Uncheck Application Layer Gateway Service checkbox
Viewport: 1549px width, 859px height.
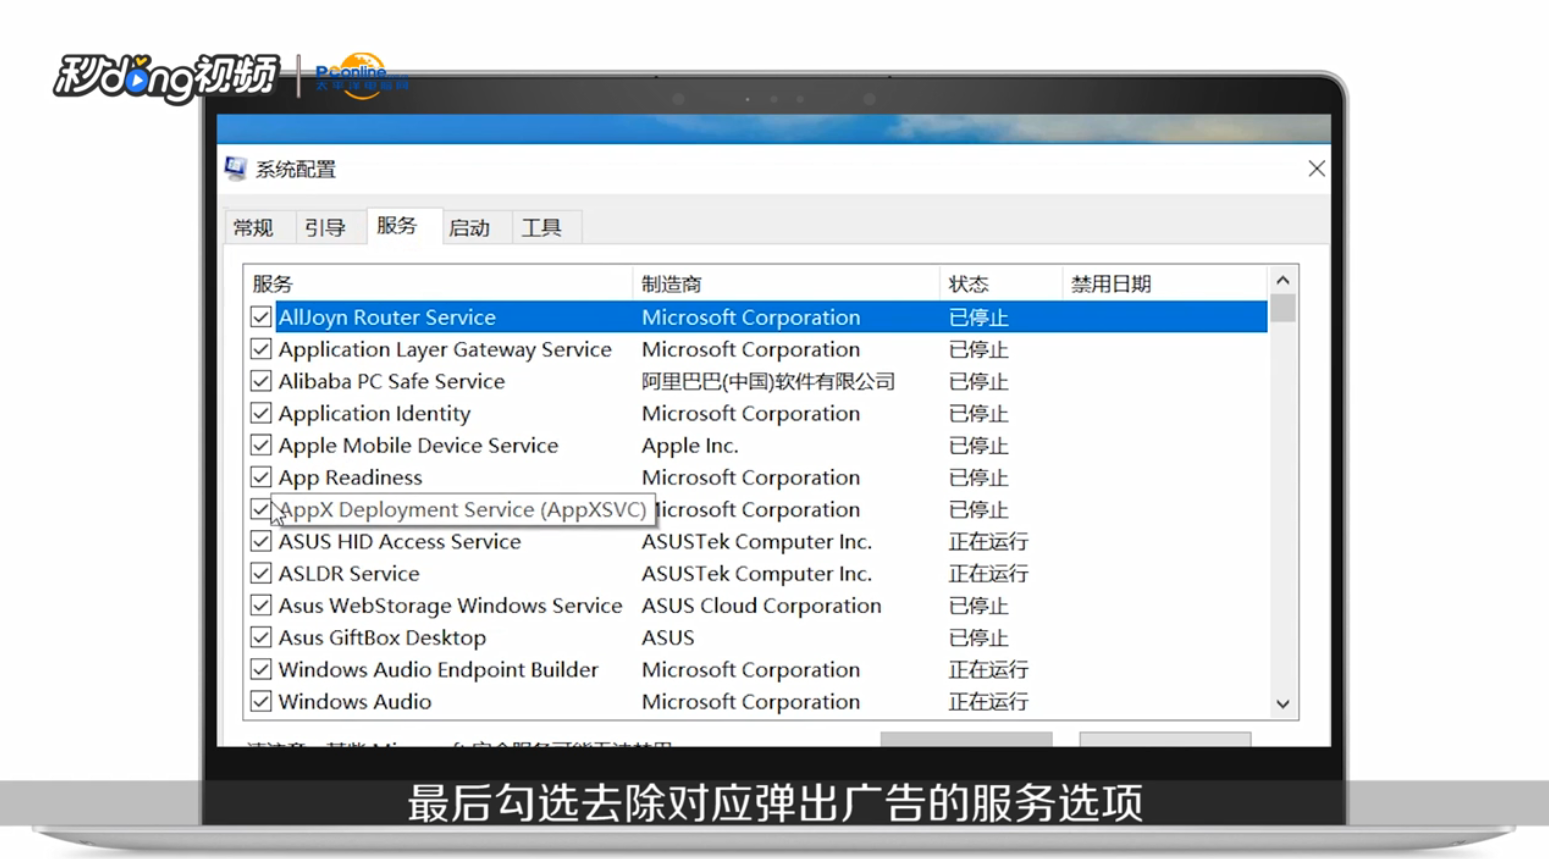tap(261, 349)
